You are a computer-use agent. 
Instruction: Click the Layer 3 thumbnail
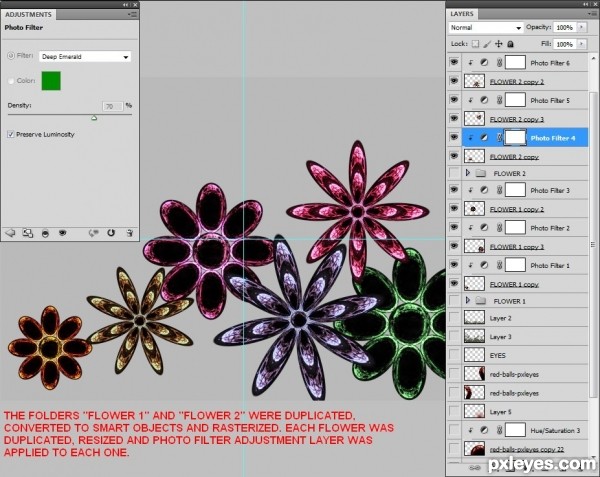pos(474,337)
